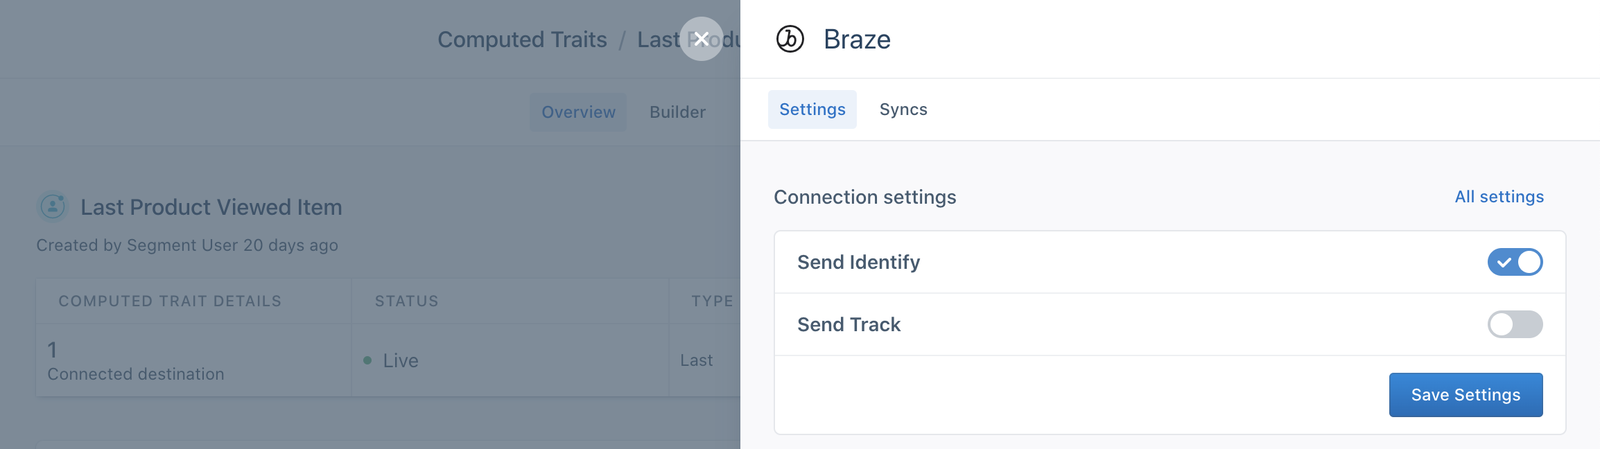Disable the Send Identify toggle
Viewport: 1600px width, 449px height.
(1514, 262)
